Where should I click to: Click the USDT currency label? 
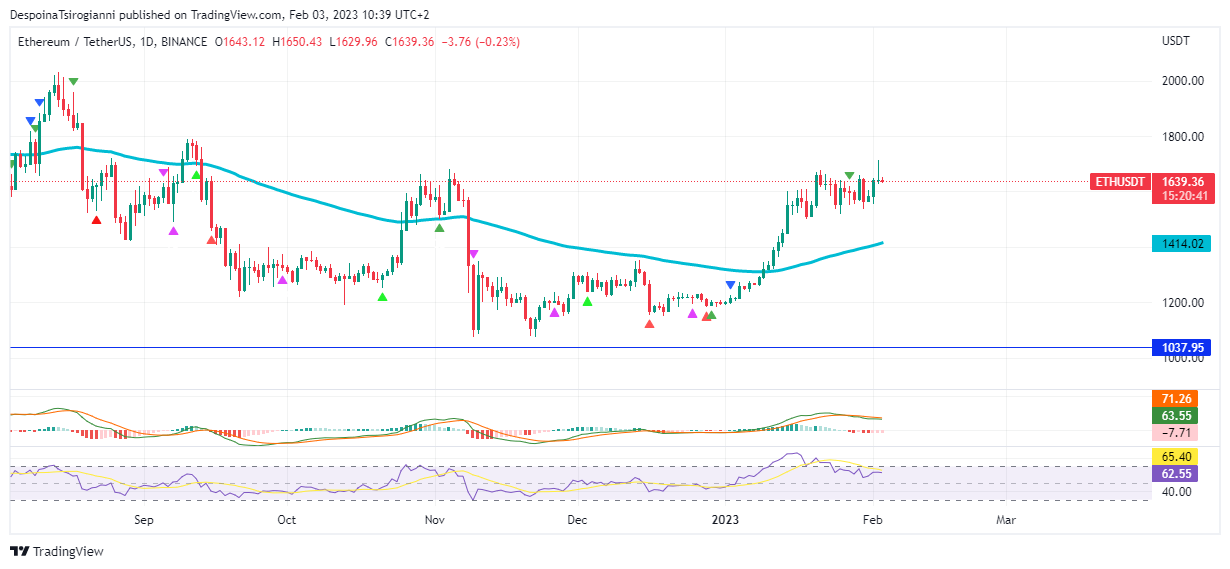pos(1175,41)
